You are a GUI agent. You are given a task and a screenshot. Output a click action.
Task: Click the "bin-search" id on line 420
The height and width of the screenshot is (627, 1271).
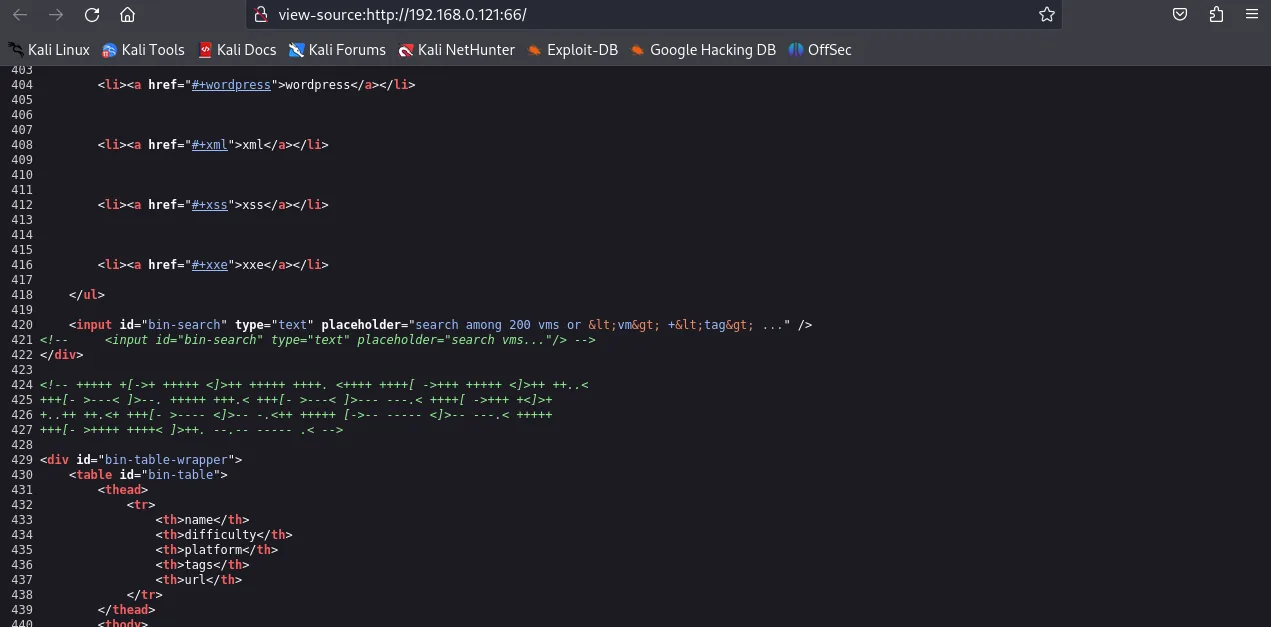click(x=184, y=325)
